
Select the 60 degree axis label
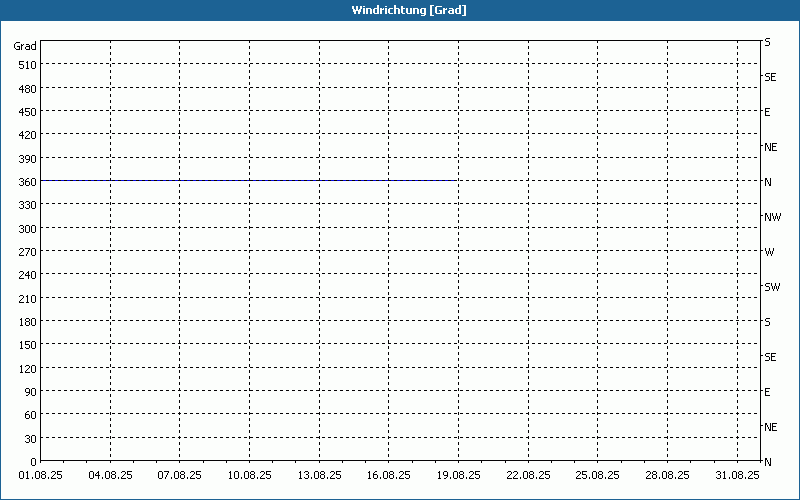click(31, 415)
